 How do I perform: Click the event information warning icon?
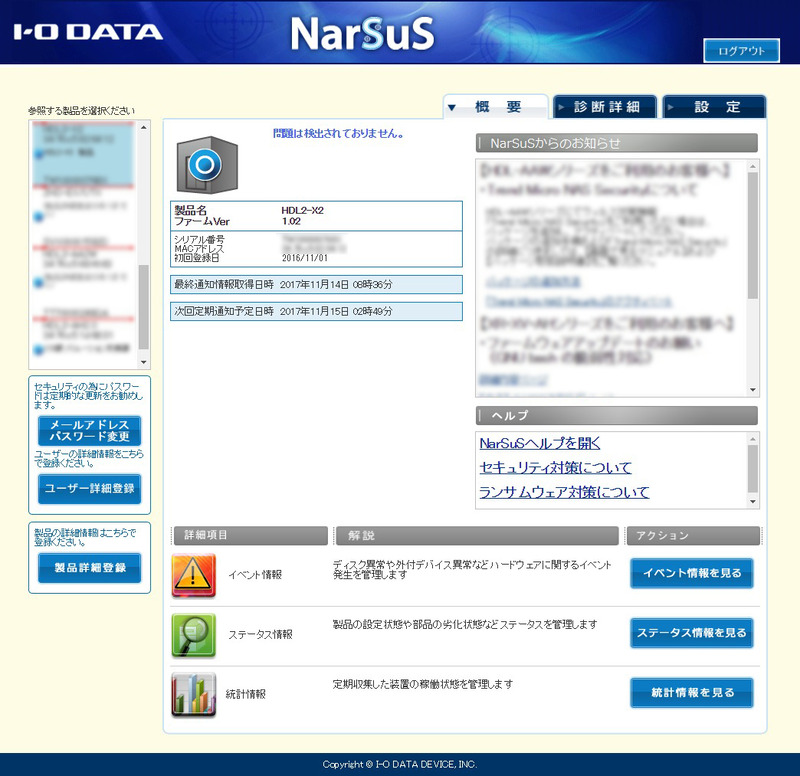(193, 575)
